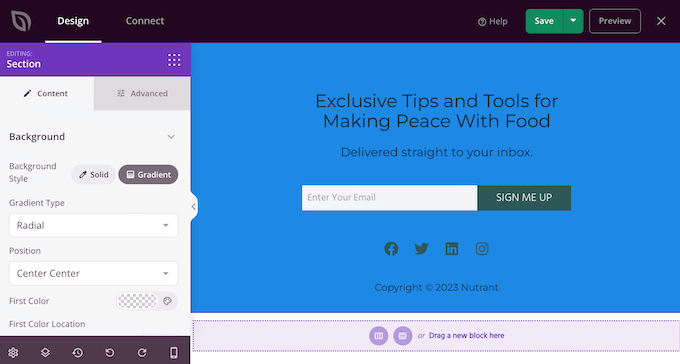Click the undo arrow icon
Screen dimensions: 680x364
pyautogui.click(x=110, y=352)
